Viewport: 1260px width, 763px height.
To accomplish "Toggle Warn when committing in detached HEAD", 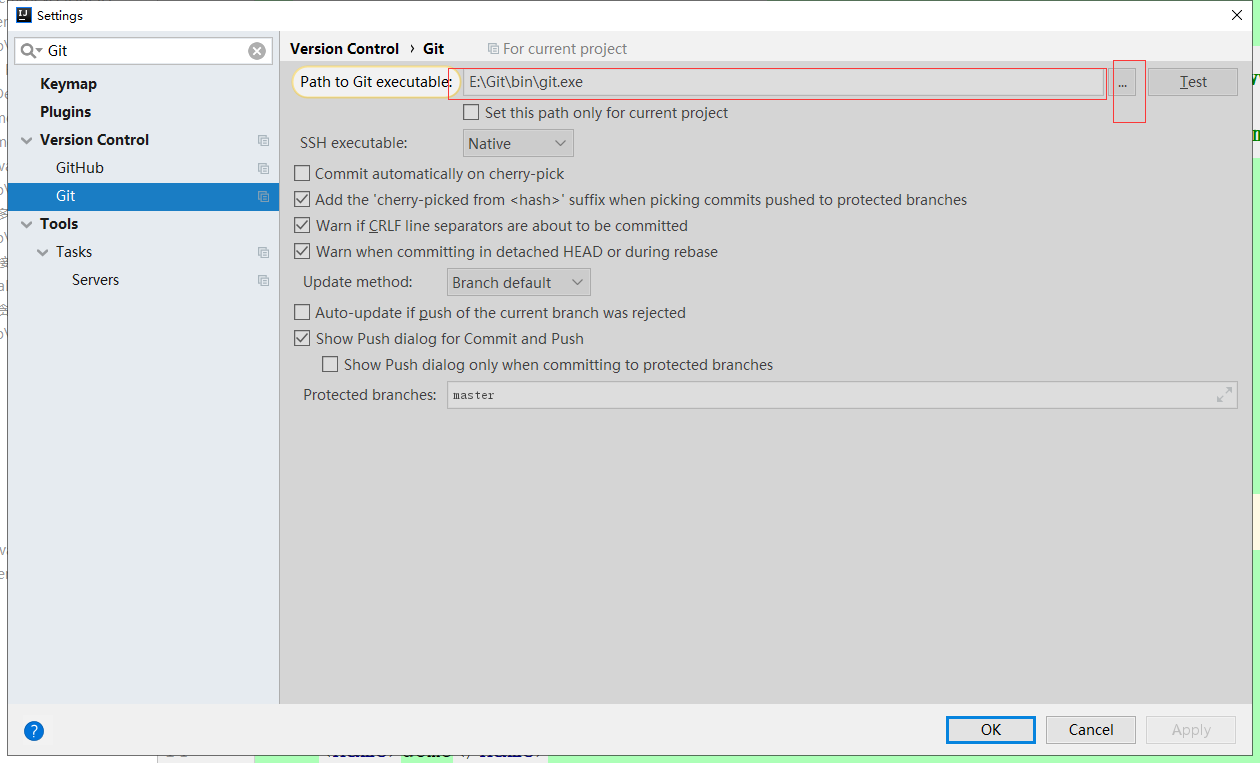I will [x=301, y=252].
